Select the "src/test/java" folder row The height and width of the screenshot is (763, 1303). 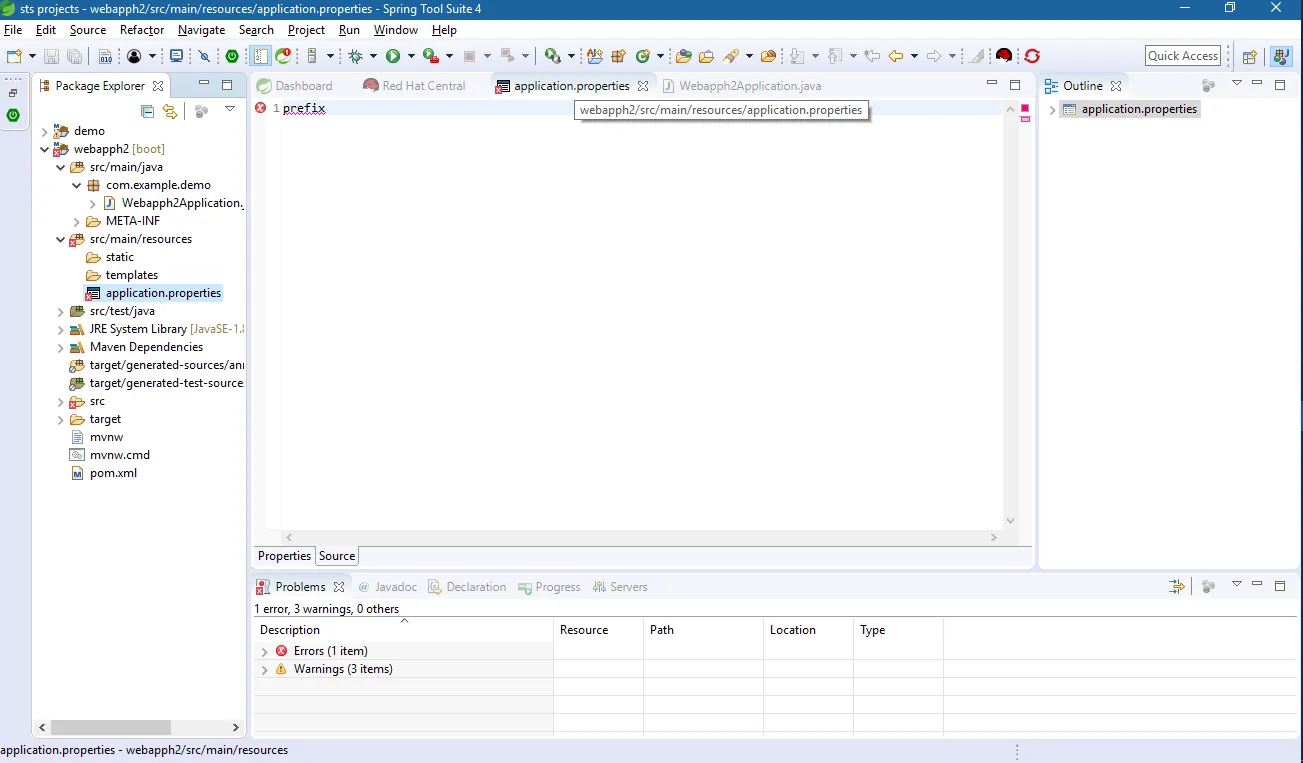(x=112, y=311)
